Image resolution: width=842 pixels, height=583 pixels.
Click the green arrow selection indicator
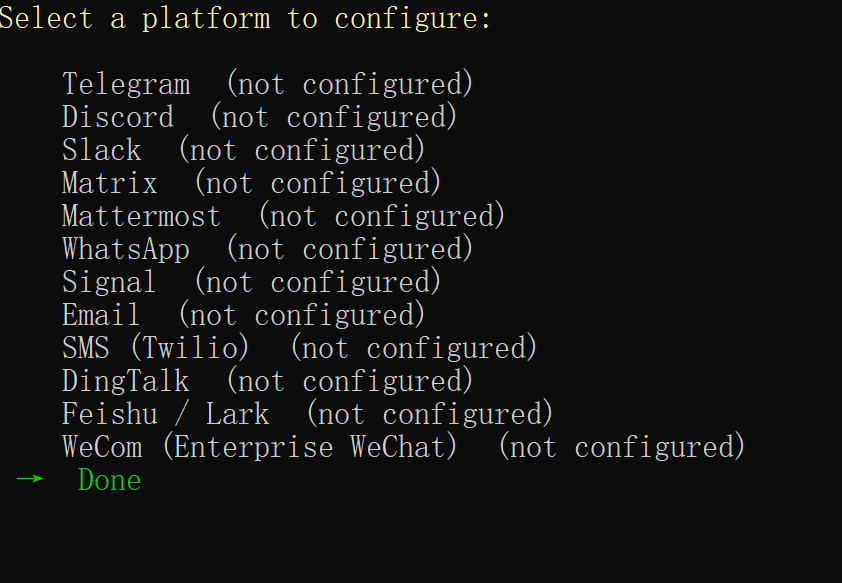coord(30,478)
